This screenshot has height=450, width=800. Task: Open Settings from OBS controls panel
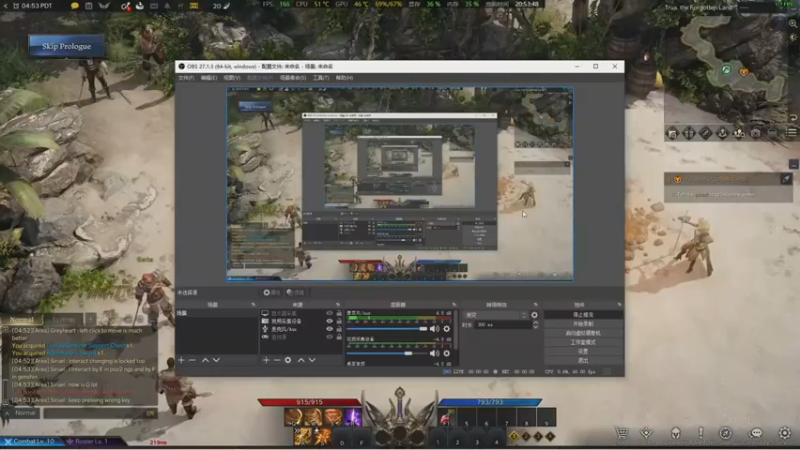coord(583,352)
